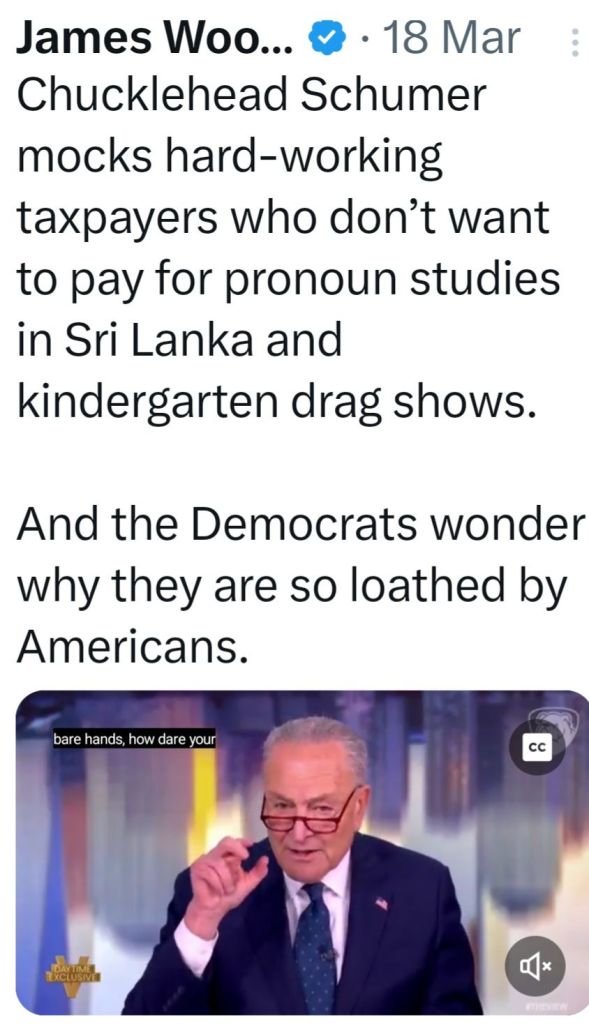Click the caption text 'bare hands, how dare your'
Viewport: 589px width, 1024px height.
(135, 739)
